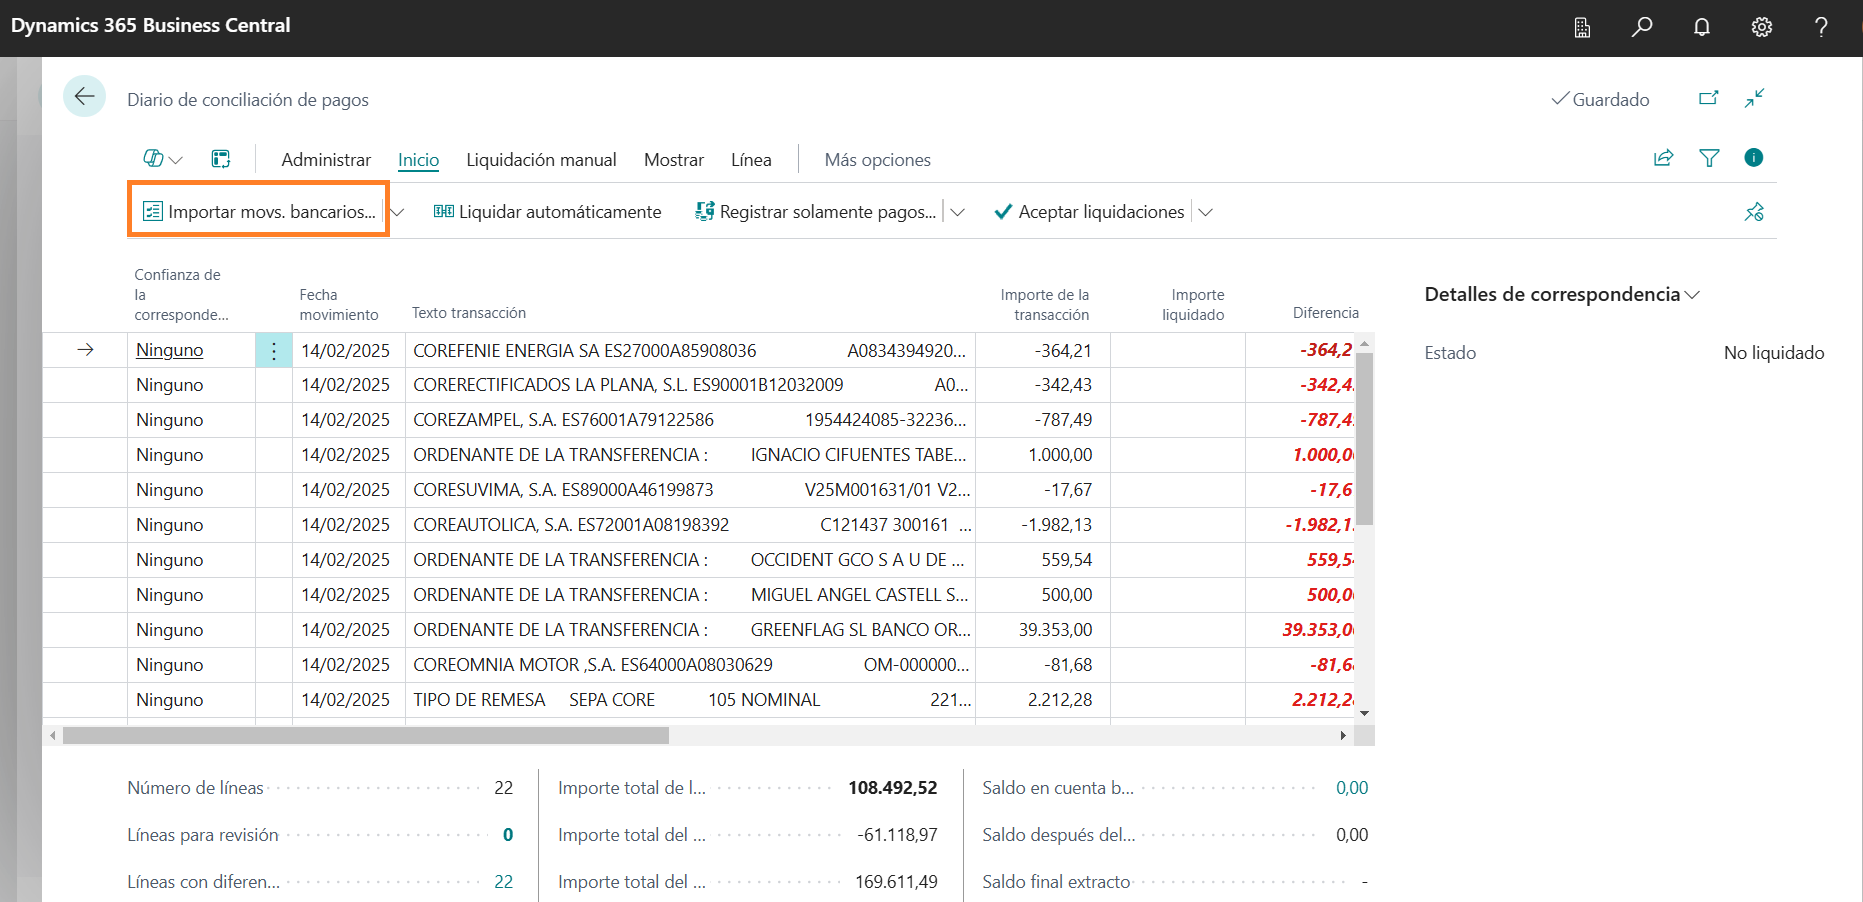Viewport: 1863px width, 902px height.
Task: Open Saldo en cuenta bancaria value 0,00
Action: click(1352, 788)
